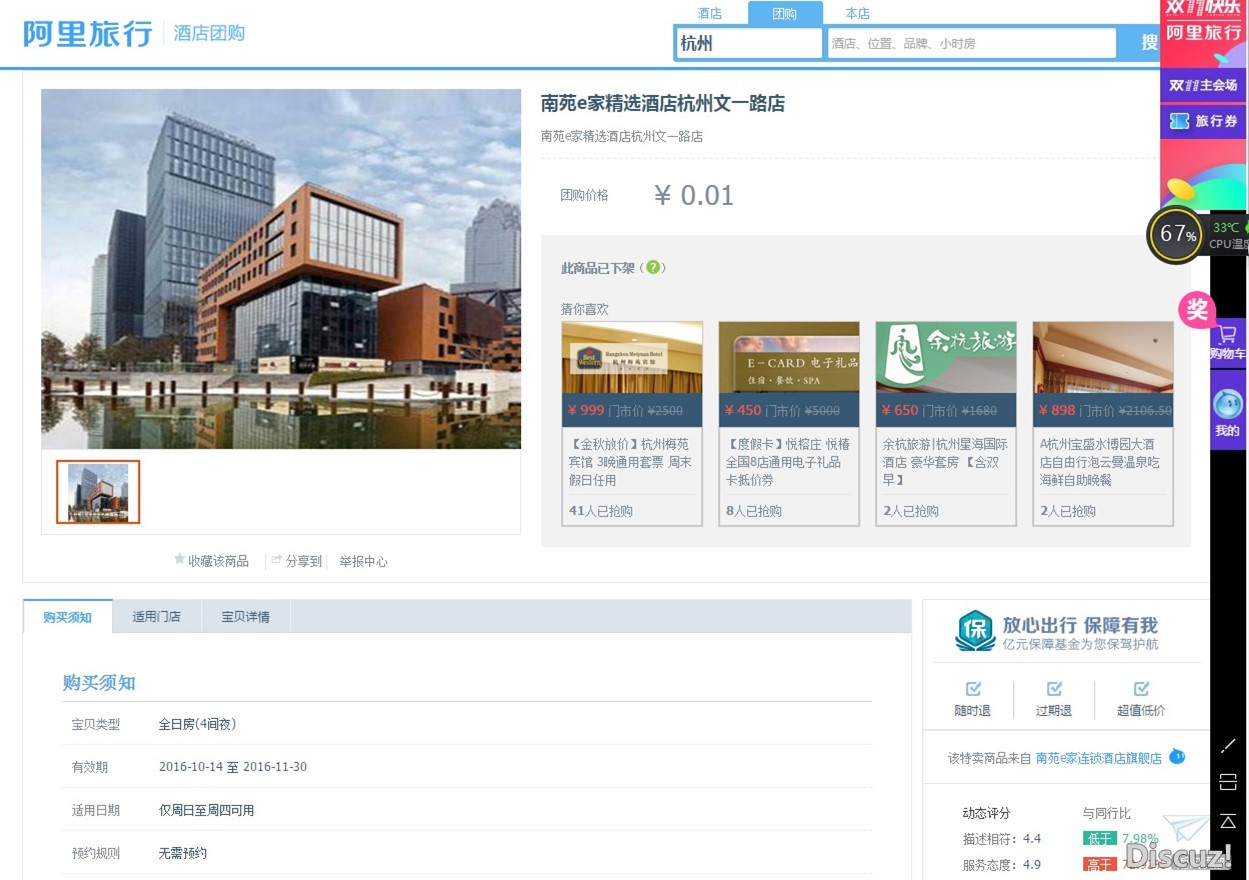1249x880 pixels.
Task: Open the ¥999 杭州梅苑宾馆 recommendation card
Action: (x=632, y=424)
